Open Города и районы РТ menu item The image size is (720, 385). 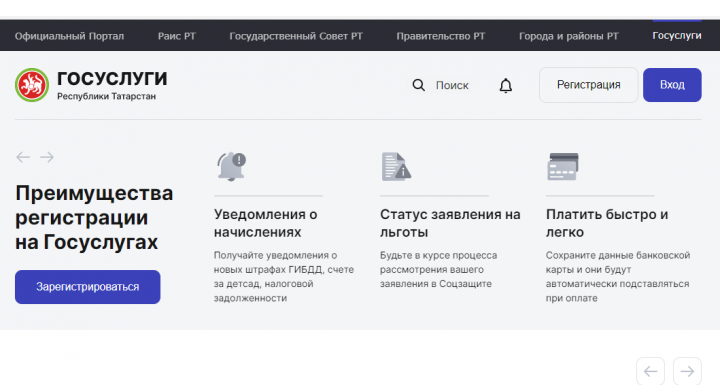click(x=569, y=36)
